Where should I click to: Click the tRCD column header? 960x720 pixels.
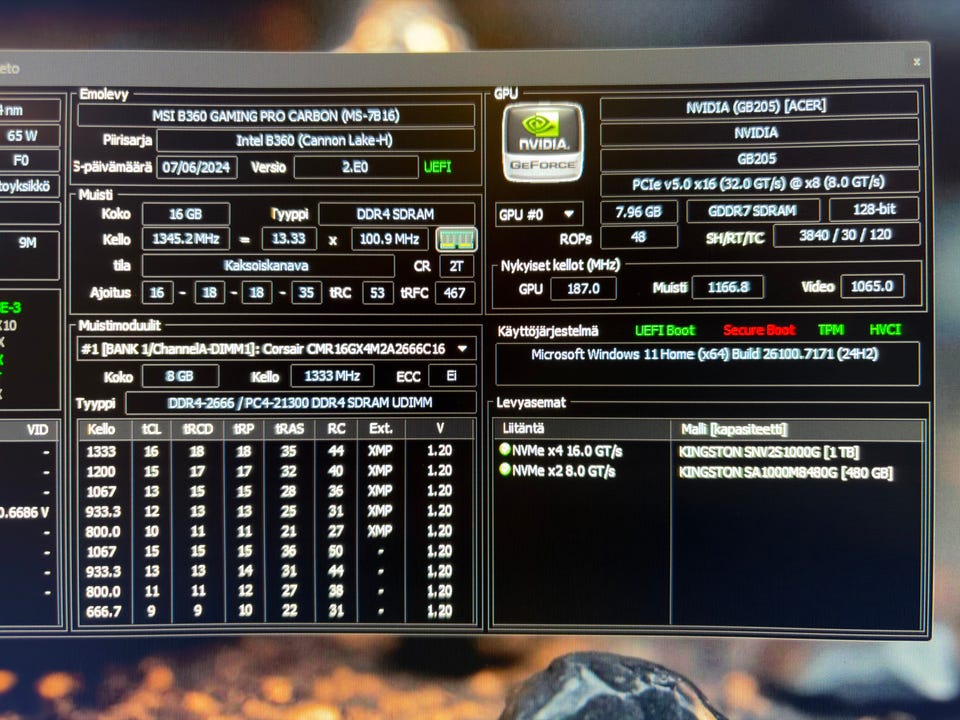click(x=198, y=429)
